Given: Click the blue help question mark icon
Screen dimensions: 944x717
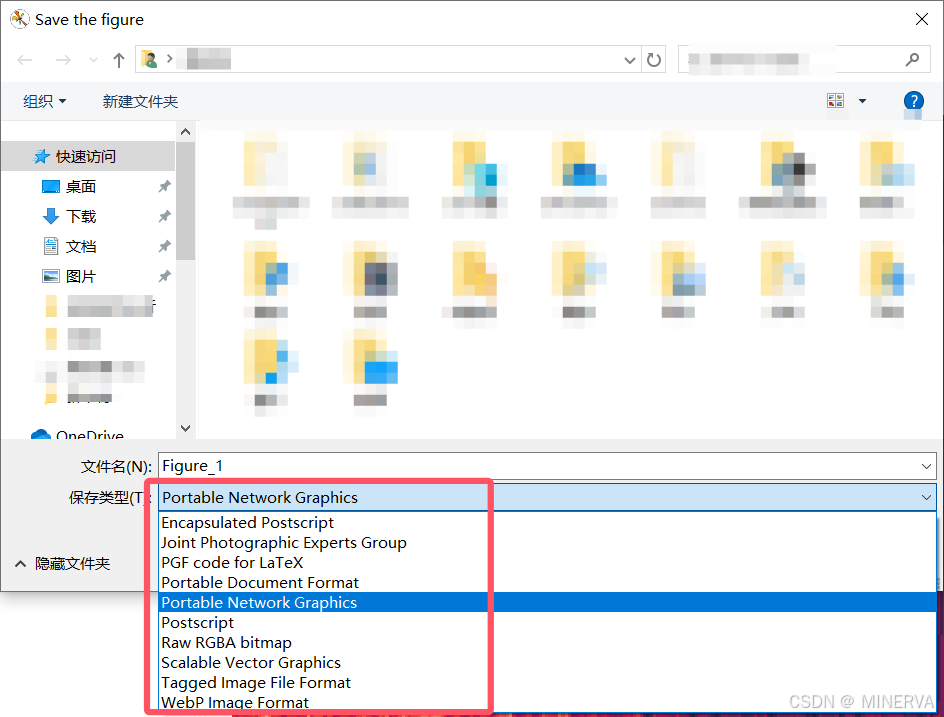Looking at the screenshot, I should coord(913,100).
